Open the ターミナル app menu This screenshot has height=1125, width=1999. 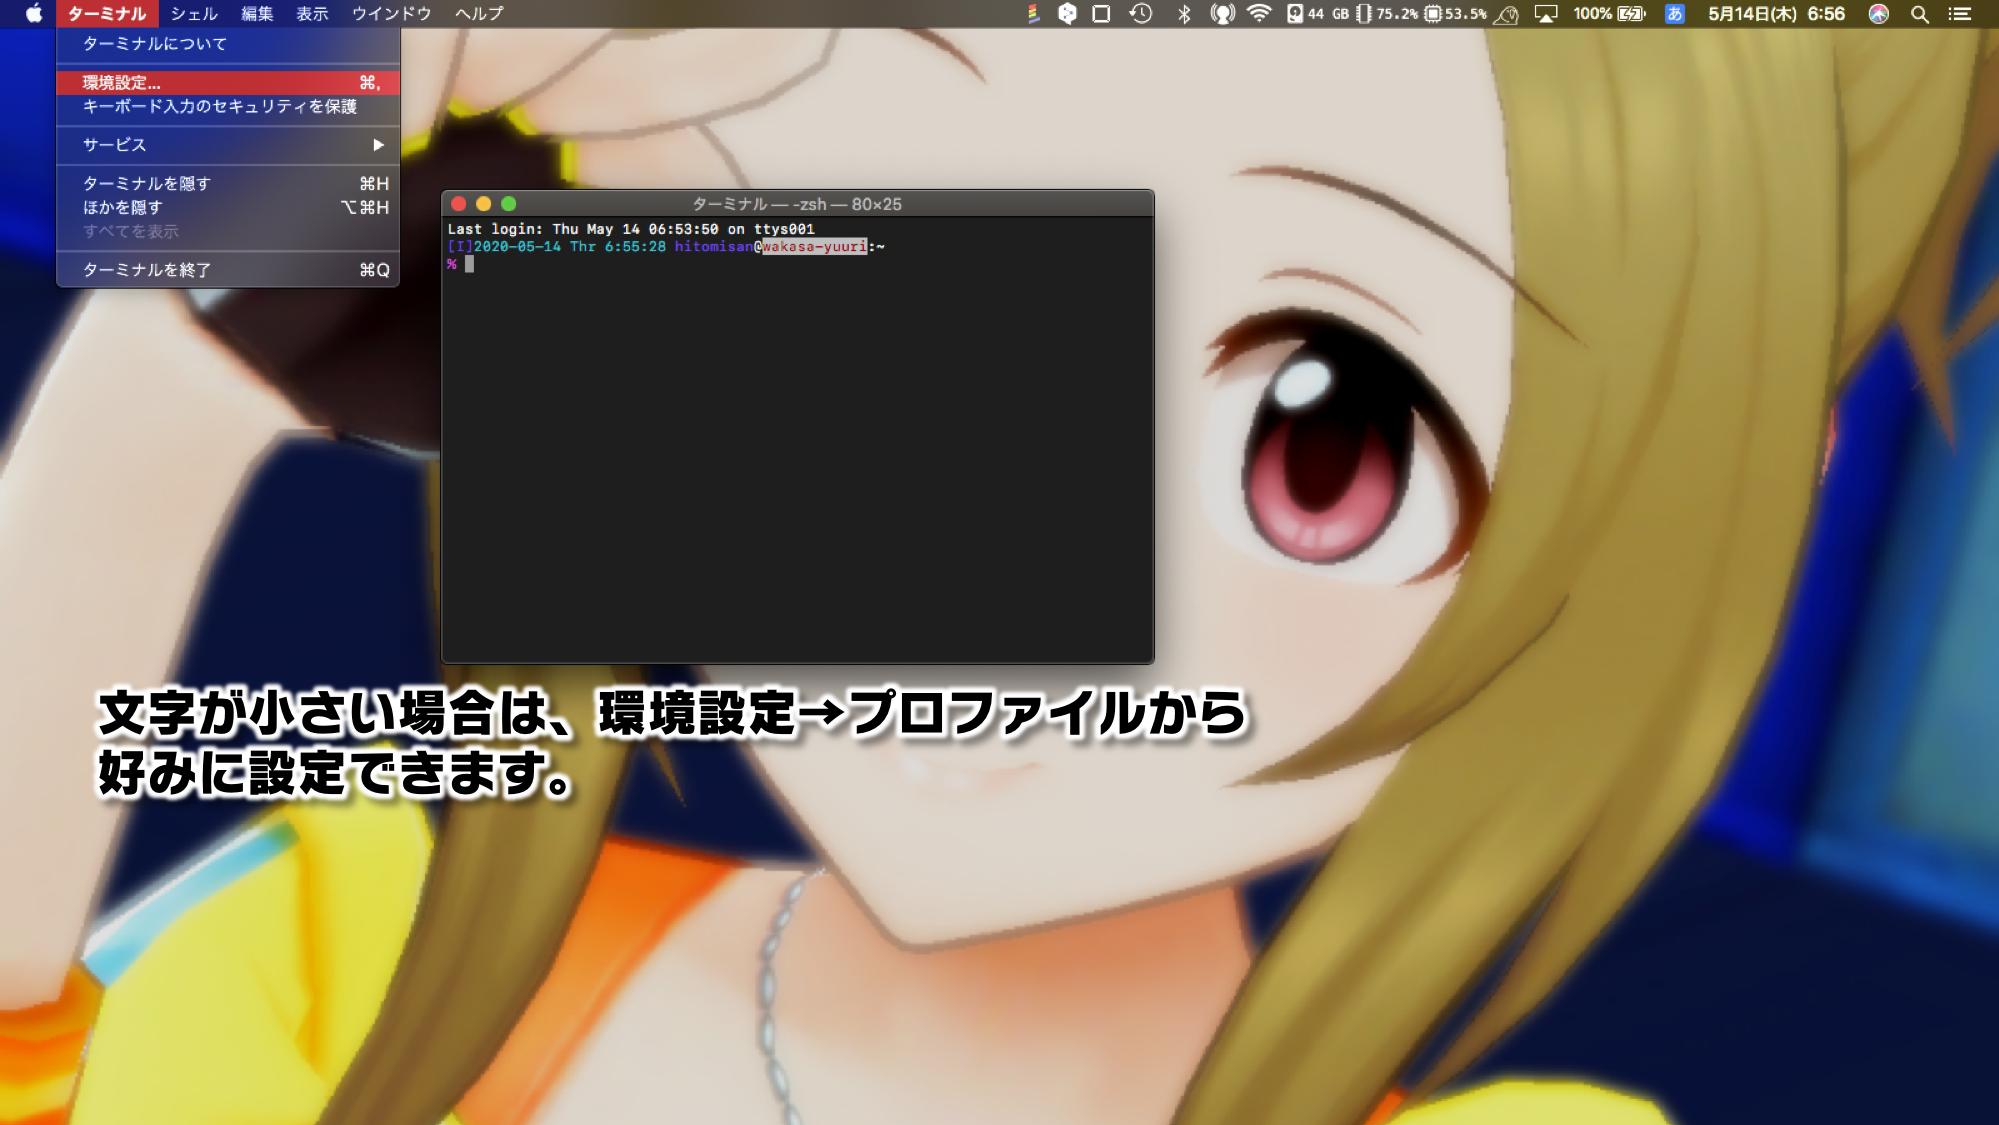[x=107, y=13]
